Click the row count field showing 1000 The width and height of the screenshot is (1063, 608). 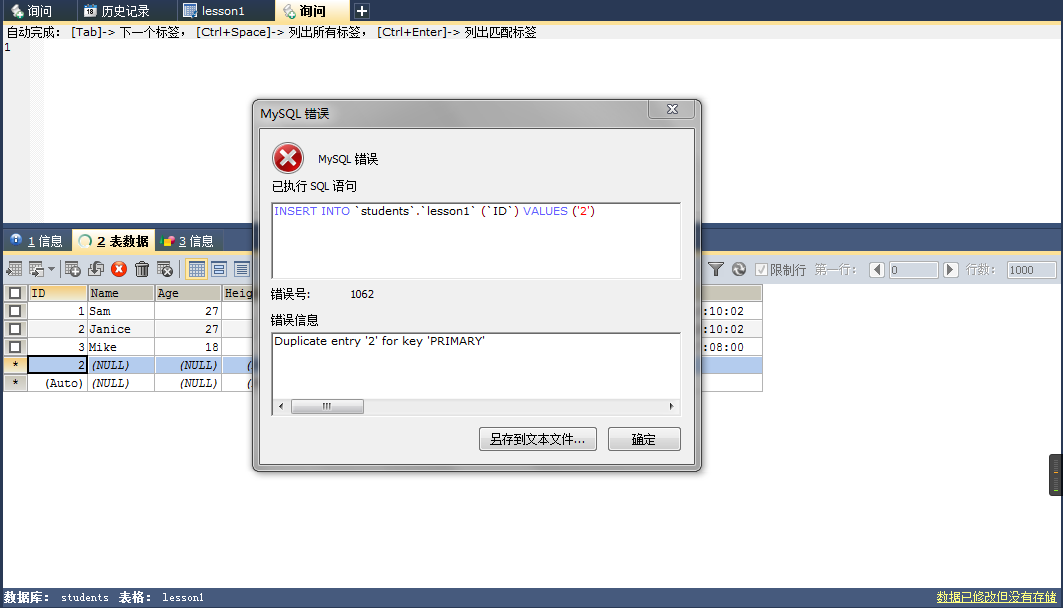[1031, 270]
